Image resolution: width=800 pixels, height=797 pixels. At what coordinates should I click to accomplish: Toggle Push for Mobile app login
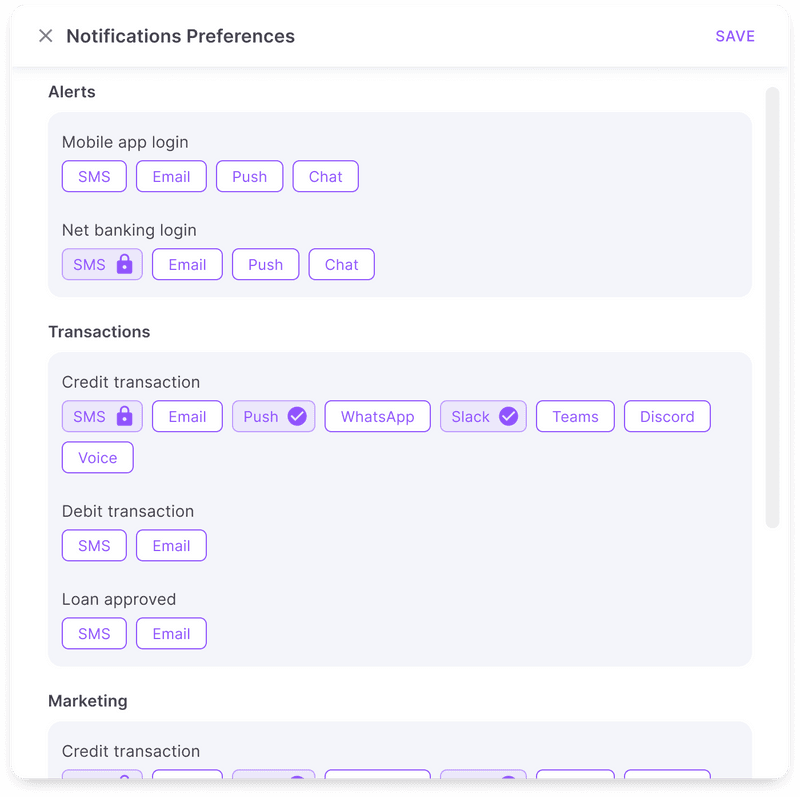pyautogui.click(x=249, y=177)
